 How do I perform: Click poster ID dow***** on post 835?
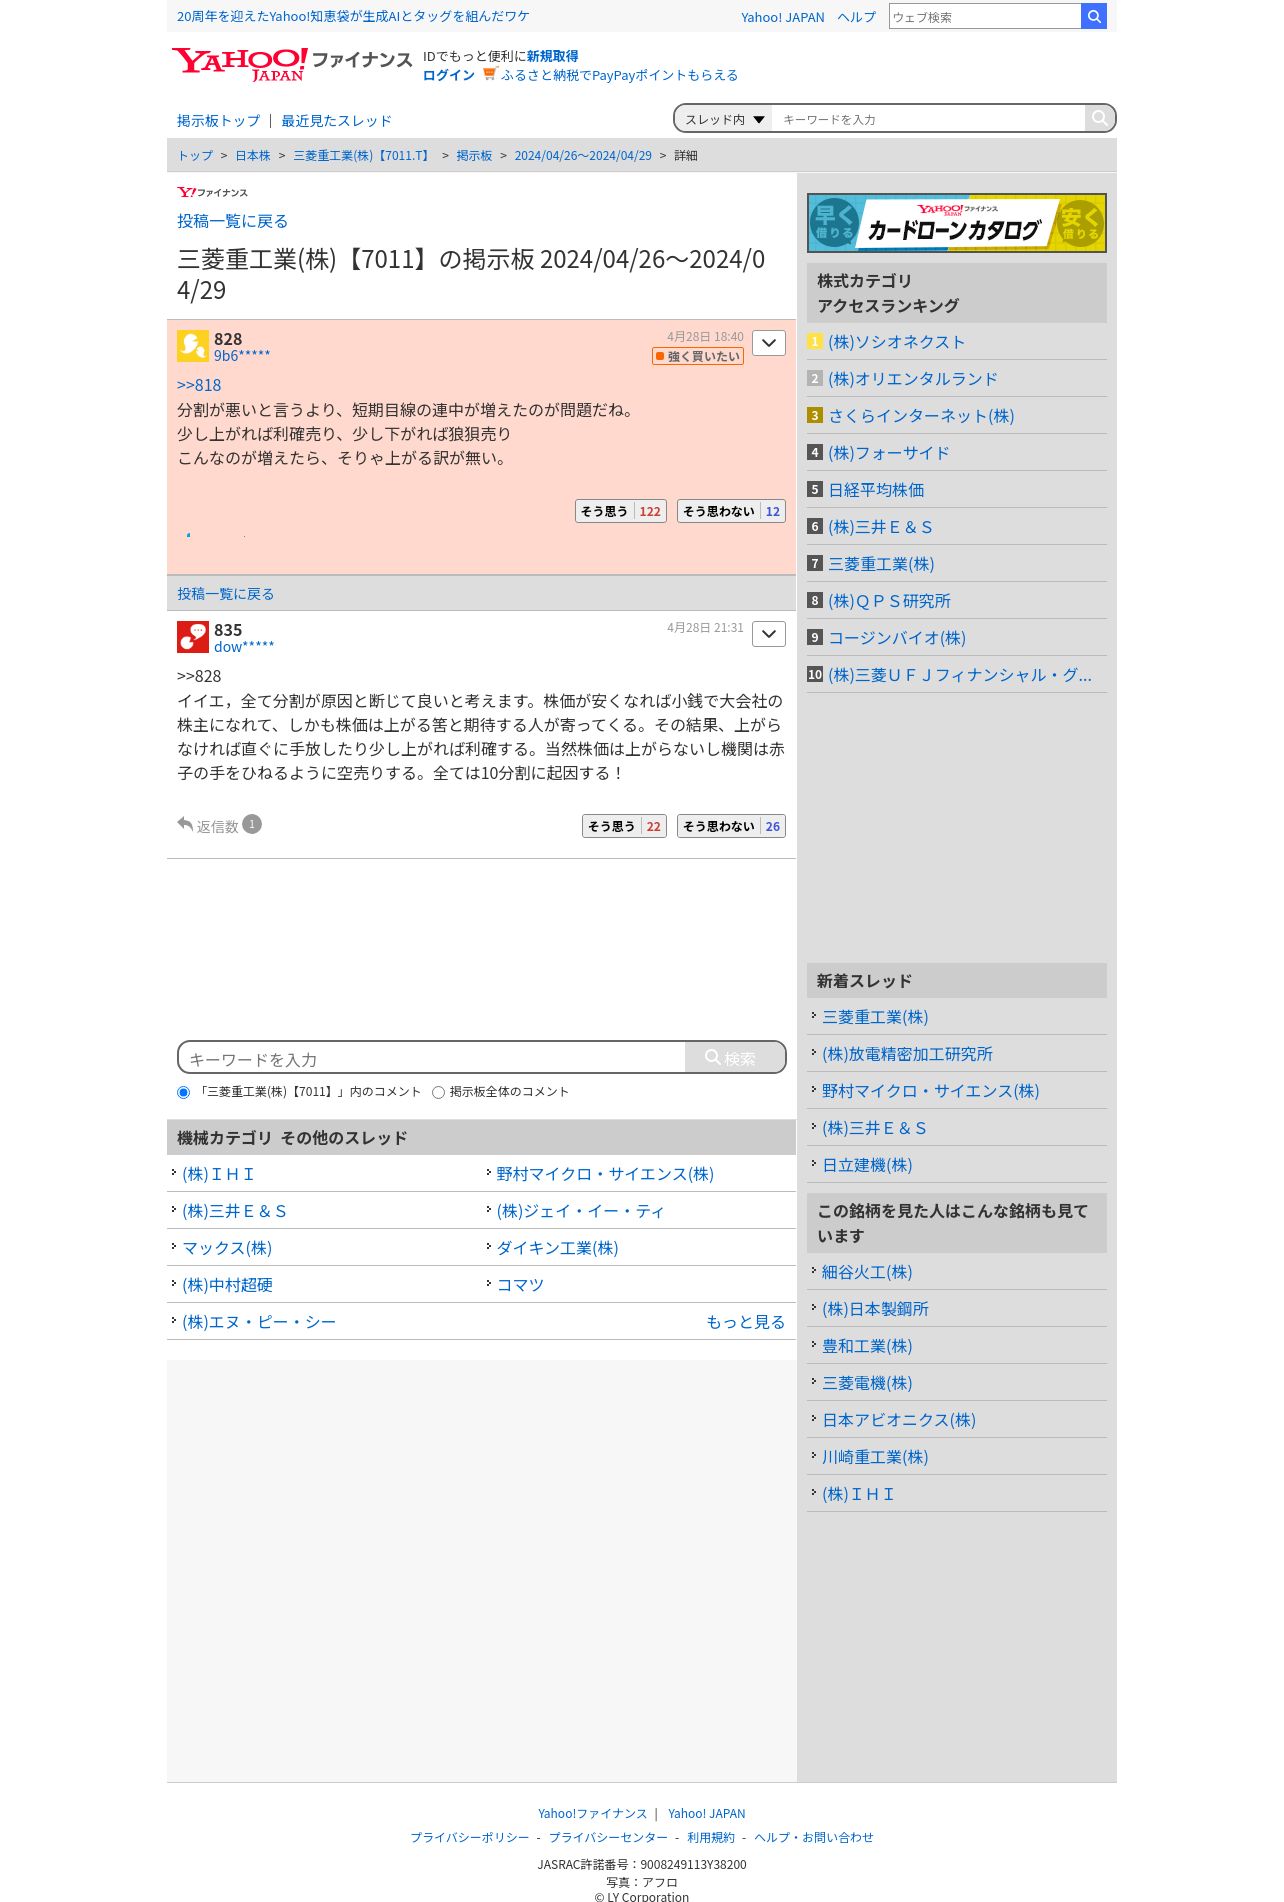(x=244, y=647)
